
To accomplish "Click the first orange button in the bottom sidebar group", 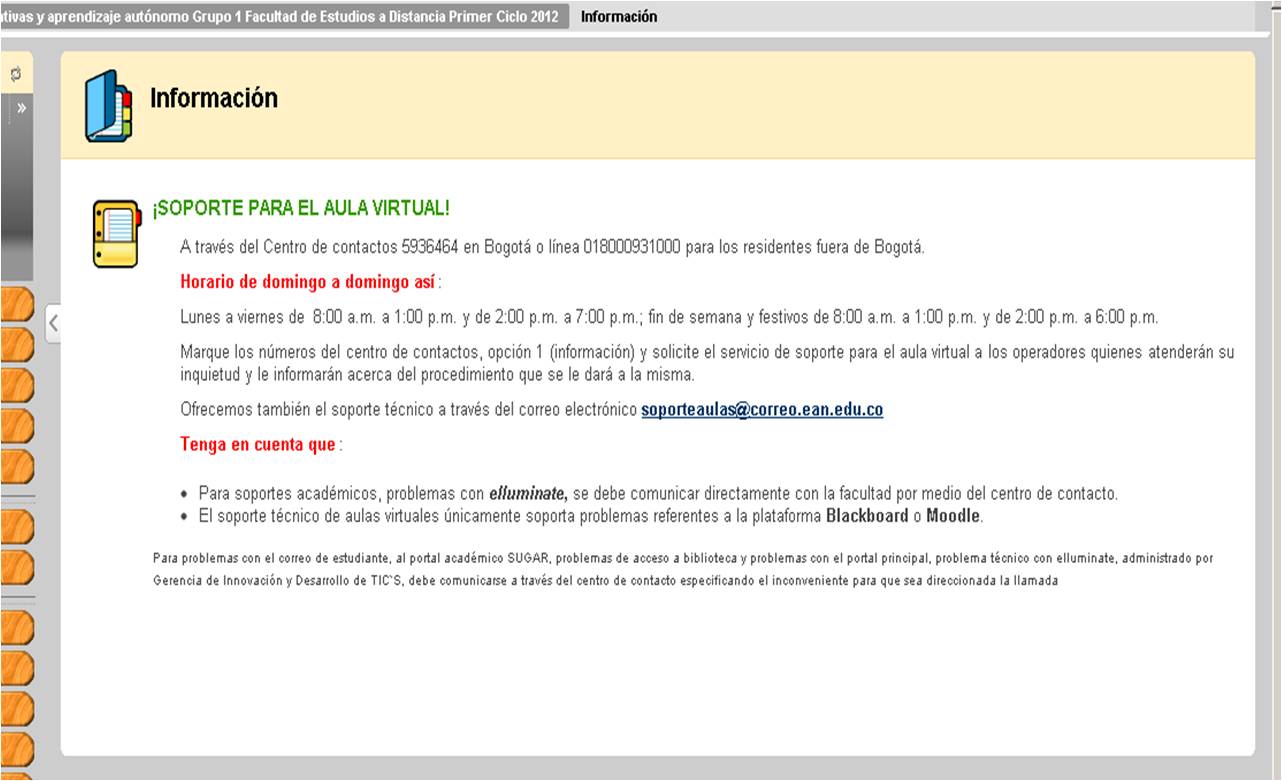I will click(x=16, y=627).
